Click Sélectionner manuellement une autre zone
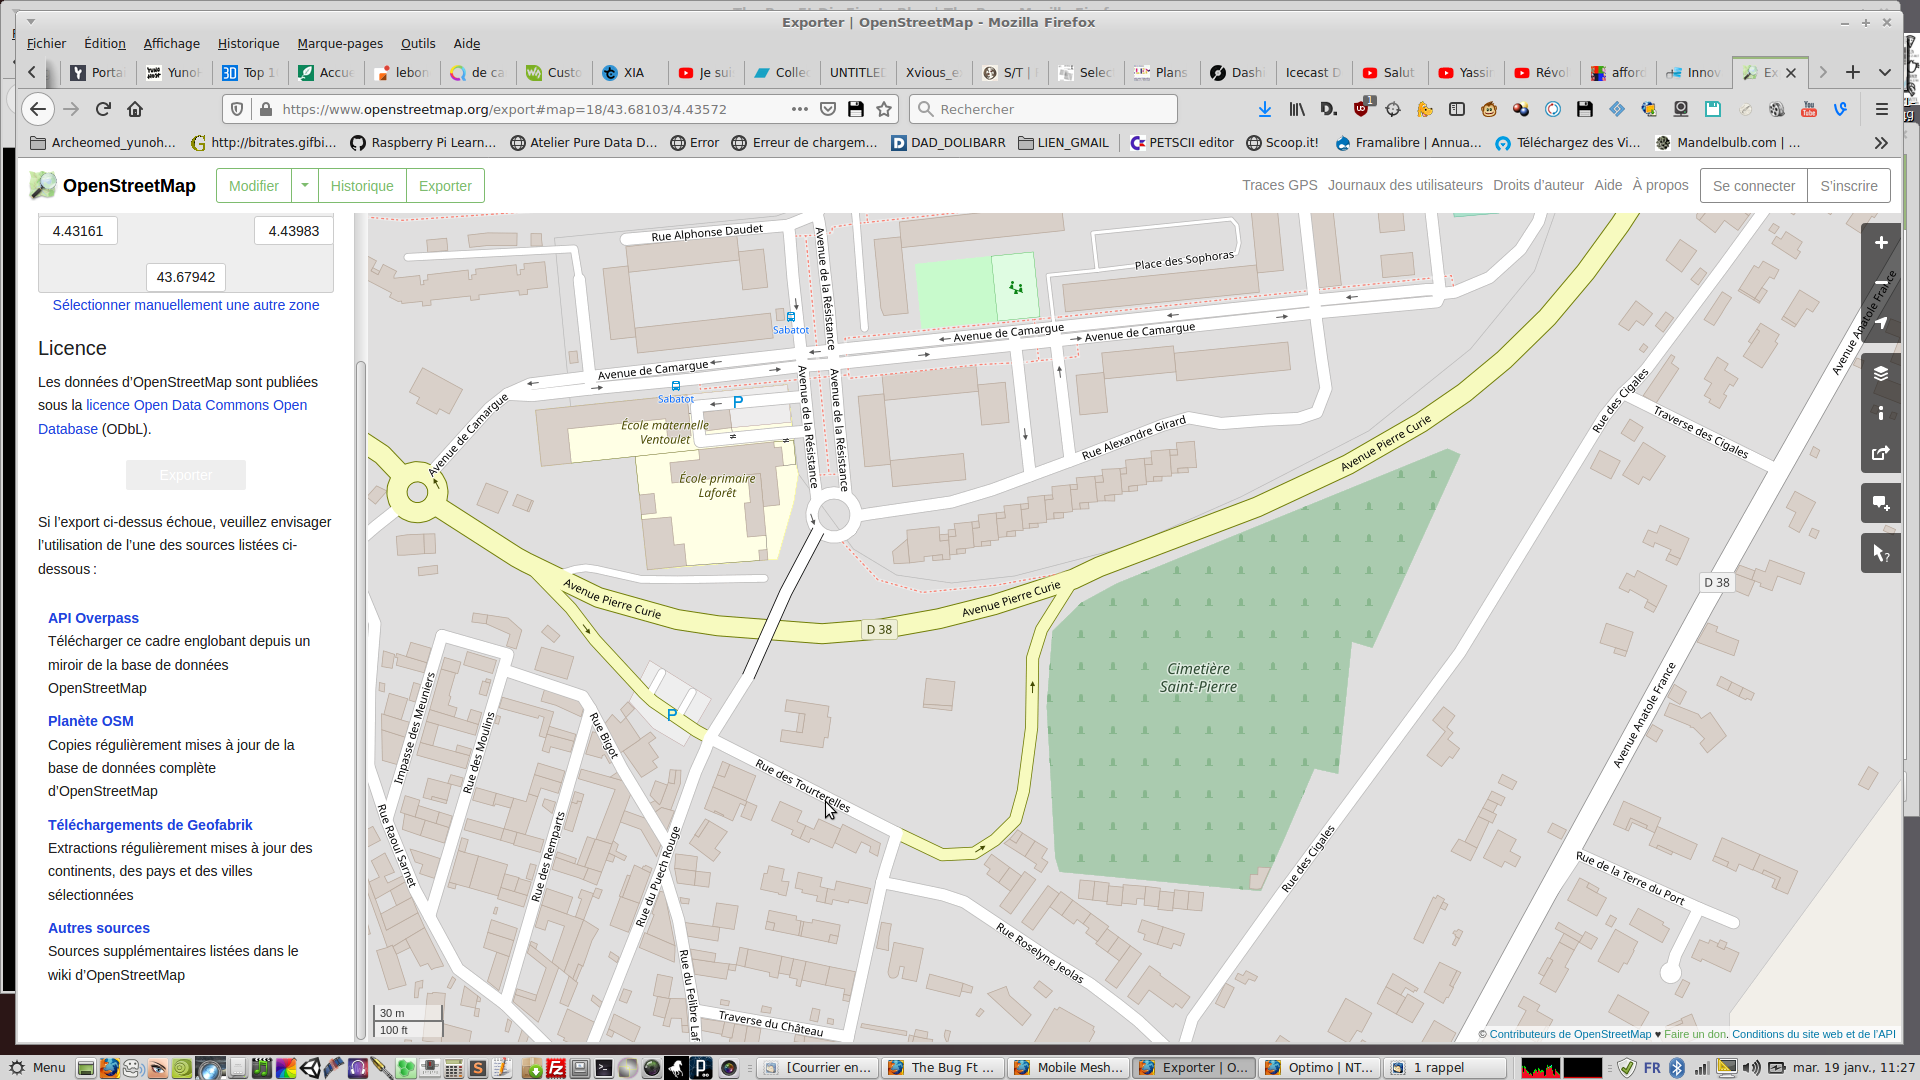Image resolution: width=1920 pixels, height=1080 pixels. click(x=186, y=305)
